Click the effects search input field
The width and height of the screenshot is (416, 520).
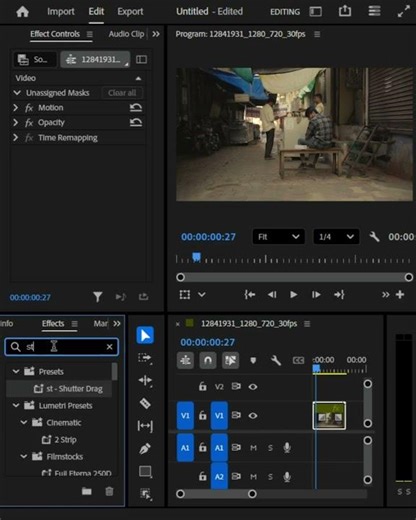pos(62,347)
